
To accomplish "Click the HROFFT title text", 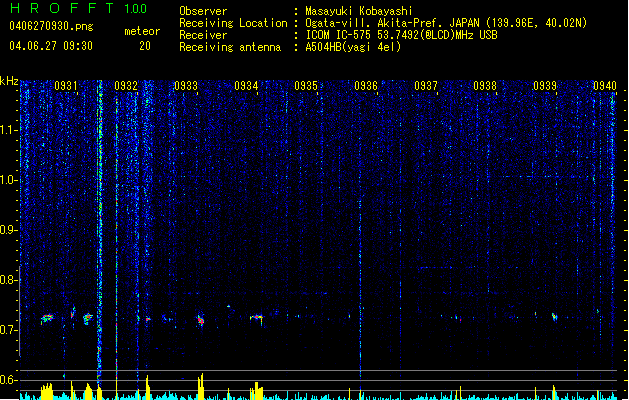I will click(x=62, y=8).
